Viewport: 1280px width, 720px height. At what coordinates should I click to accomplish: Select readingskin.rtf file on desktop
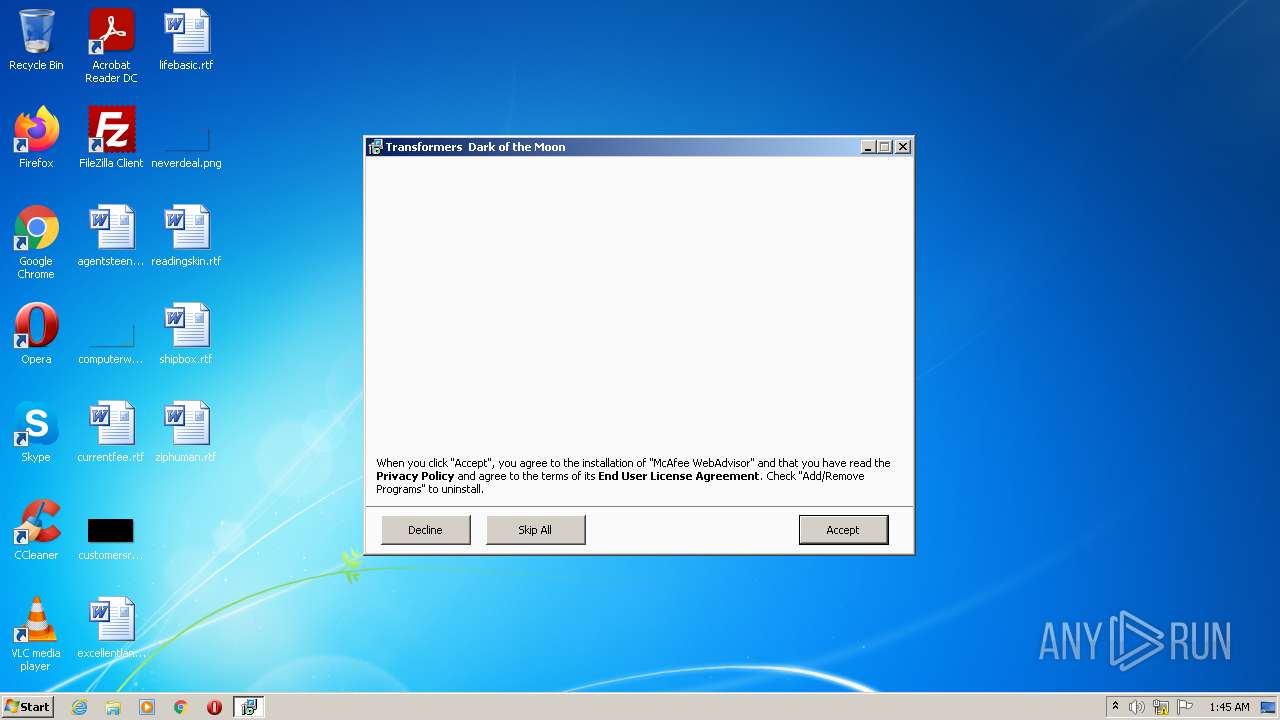(x=186, y=236)
